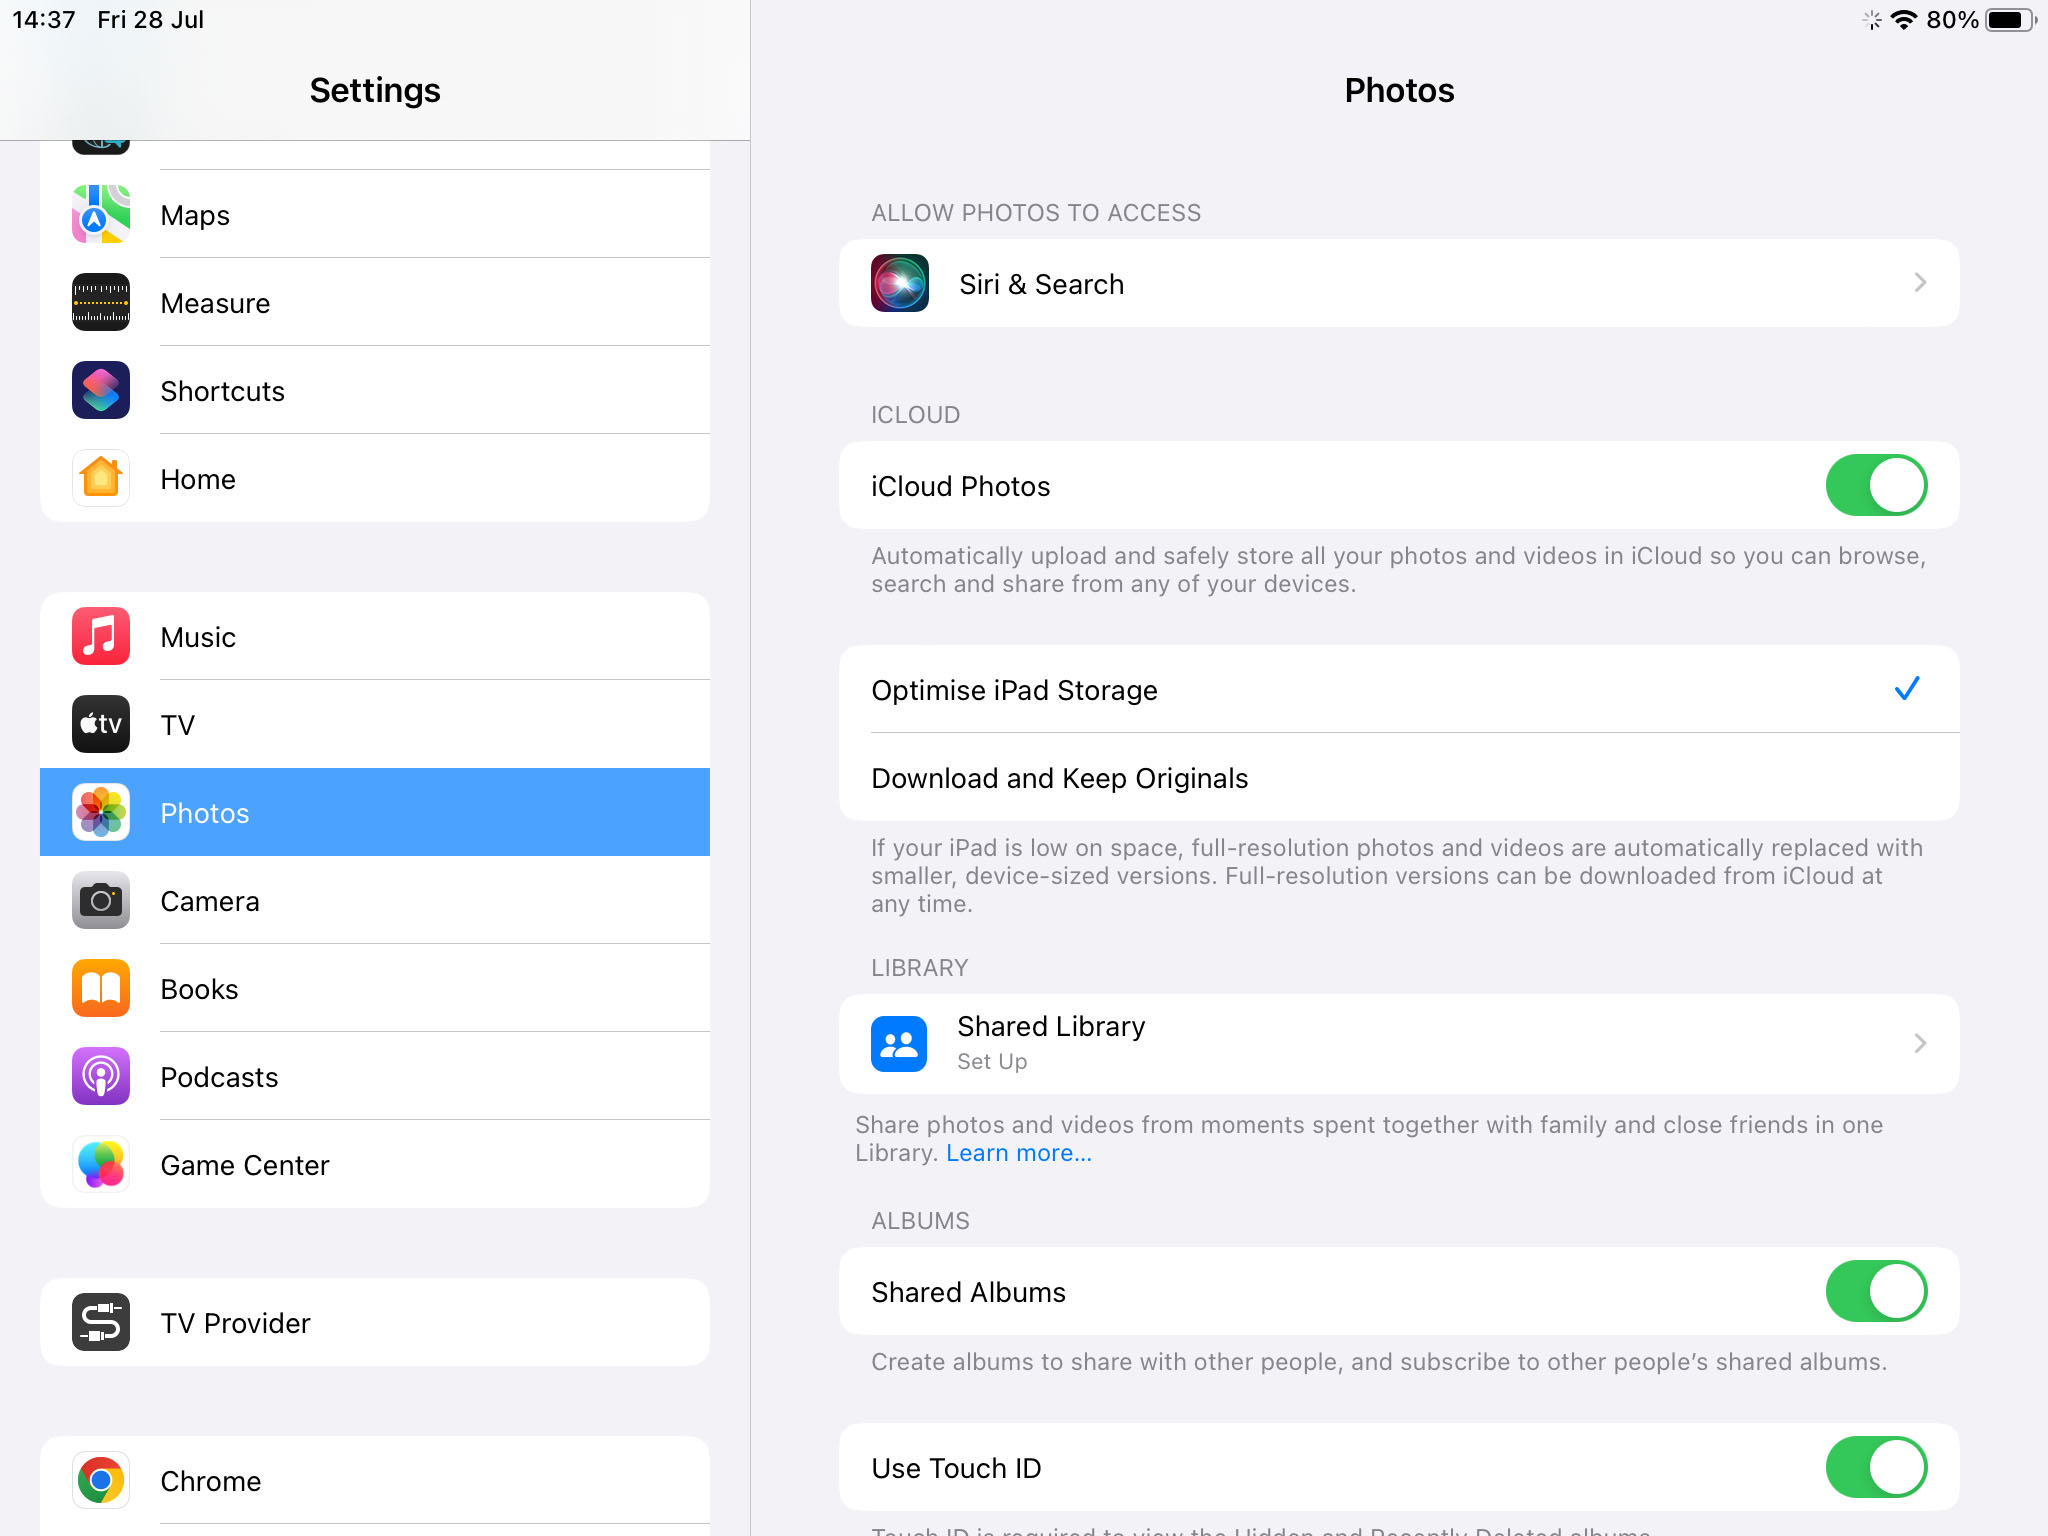The height and width of the screenshot is (1536, 2048).
Task: Open Game Center settings
Action: coord(375,1164)
